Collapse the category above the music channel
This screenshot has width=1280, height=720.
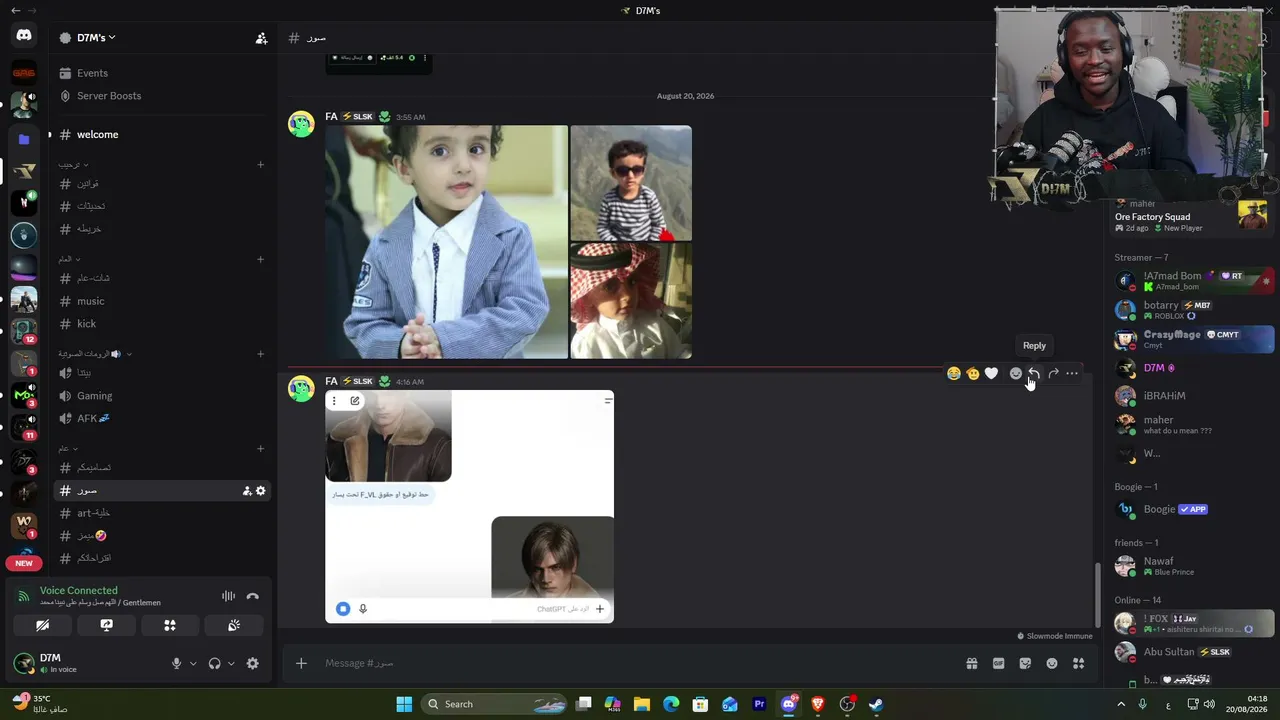click(67, 259)
